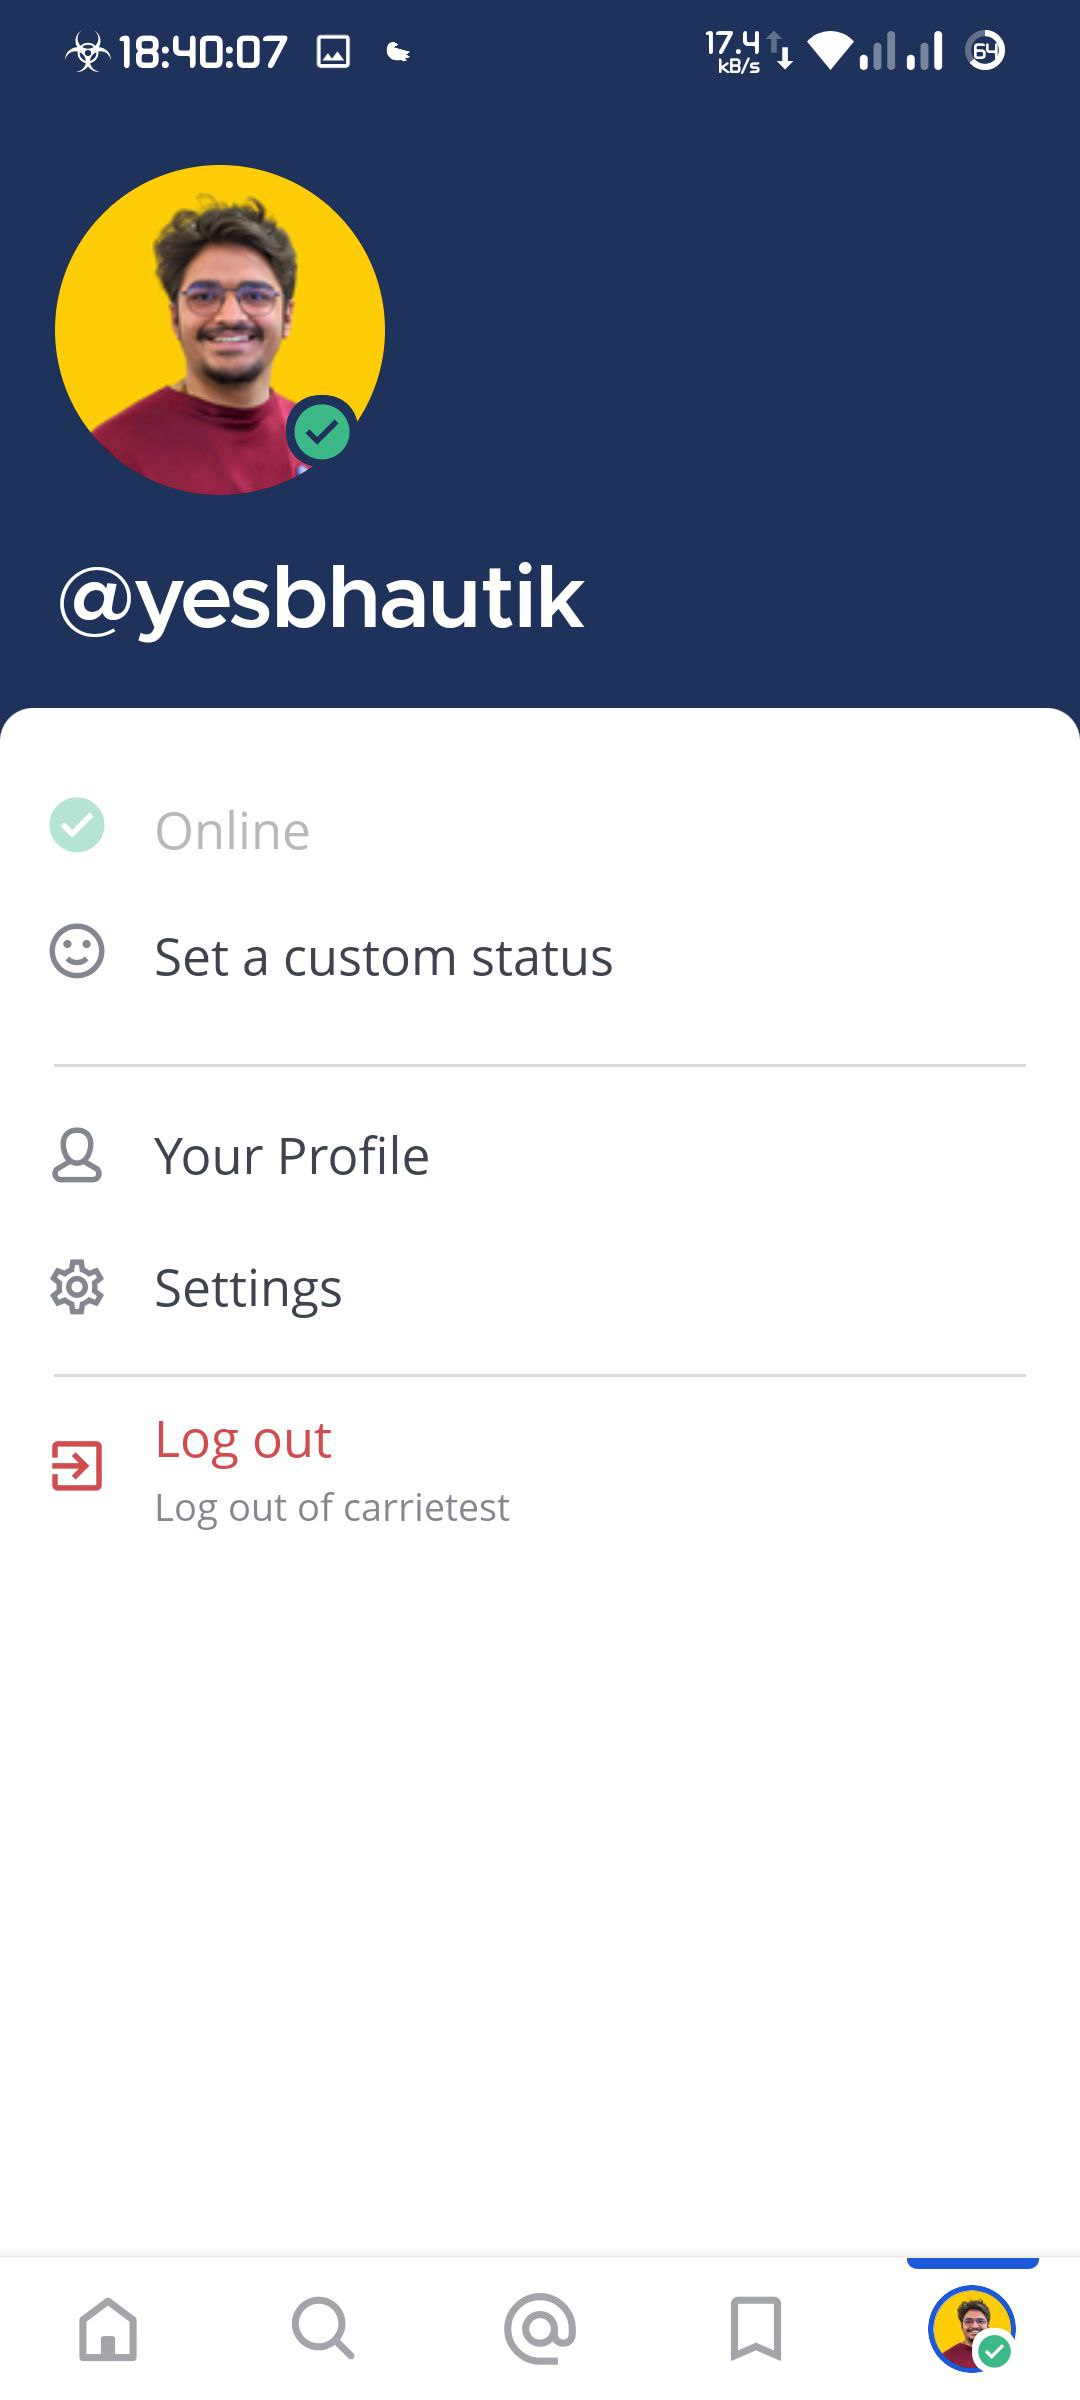This screenshot has height=2400, width=1080.
Task: Open settings using the gear icon
Action: [75, 1288]
